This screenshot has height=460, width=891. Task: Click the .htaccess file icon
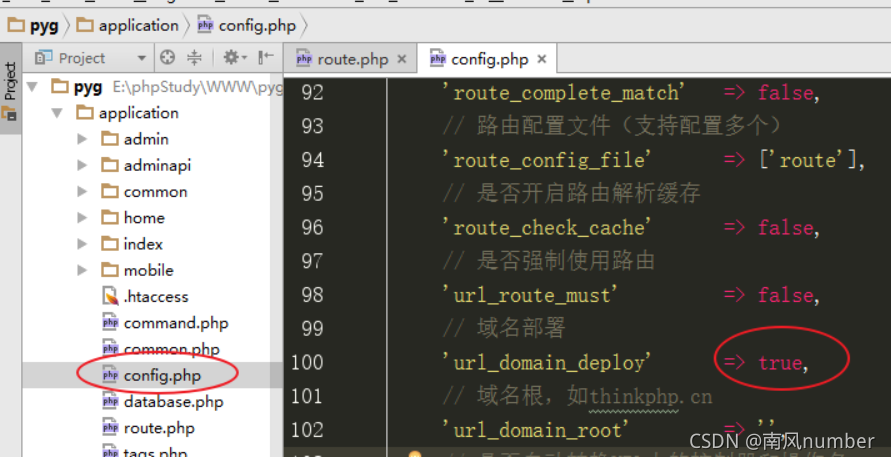[x=110, y=296]
